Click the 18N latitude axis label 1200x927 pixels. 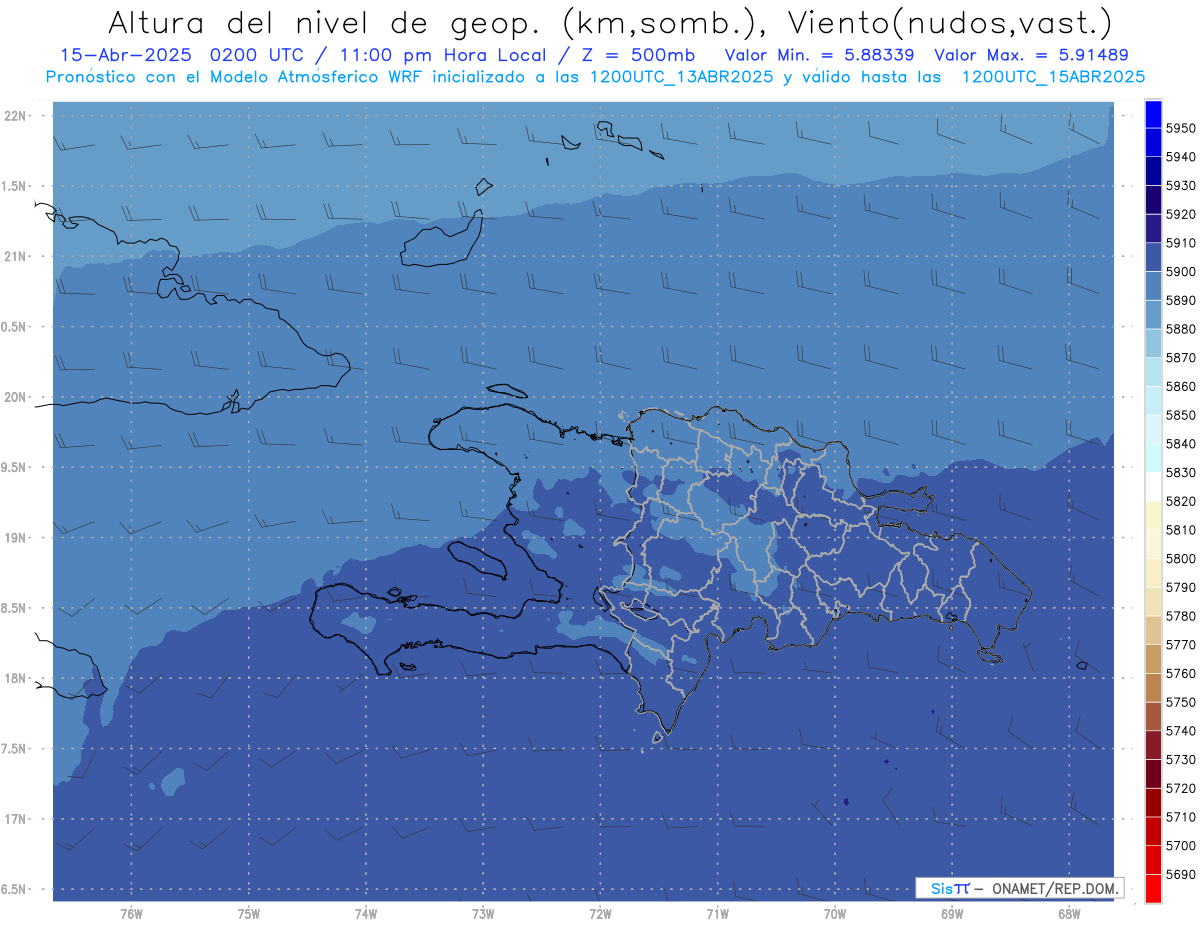click(16, 678)
